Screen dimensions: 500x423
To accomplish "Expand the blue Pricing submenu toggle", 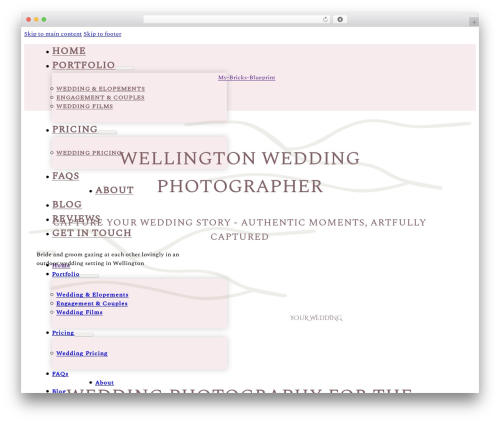I will [x=84, y=335].
